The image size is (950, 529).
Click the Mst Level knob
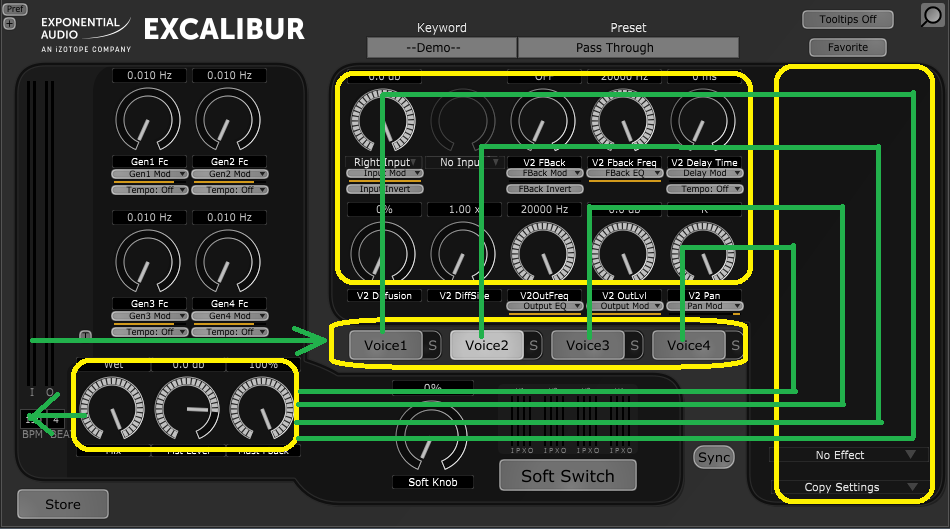[x=187, y=408]
